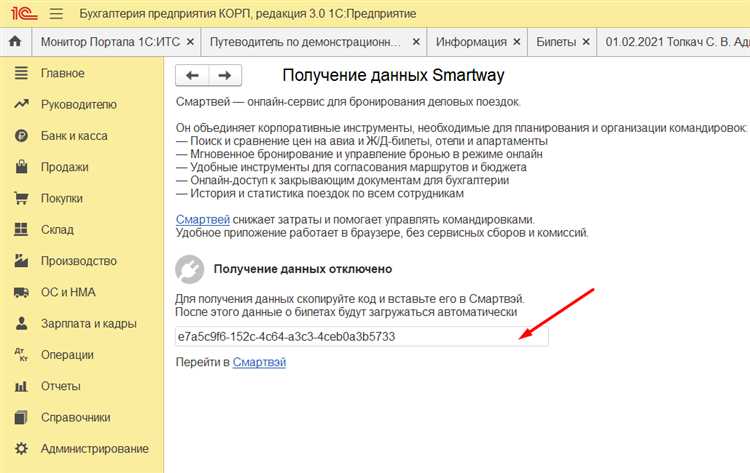Viewport: 750px width, 473px height.
Task: Open the Банк и касса section
Action: tap(74, 136)
